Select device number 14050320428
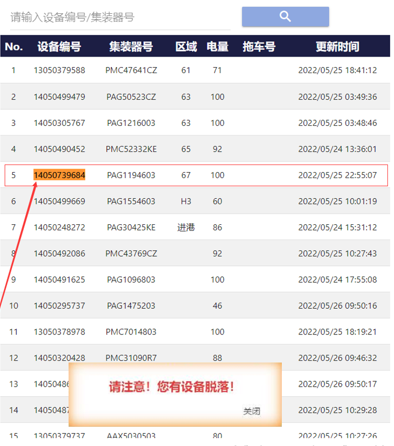The height and width of the screenshot is (446, 394). [59, 358]
